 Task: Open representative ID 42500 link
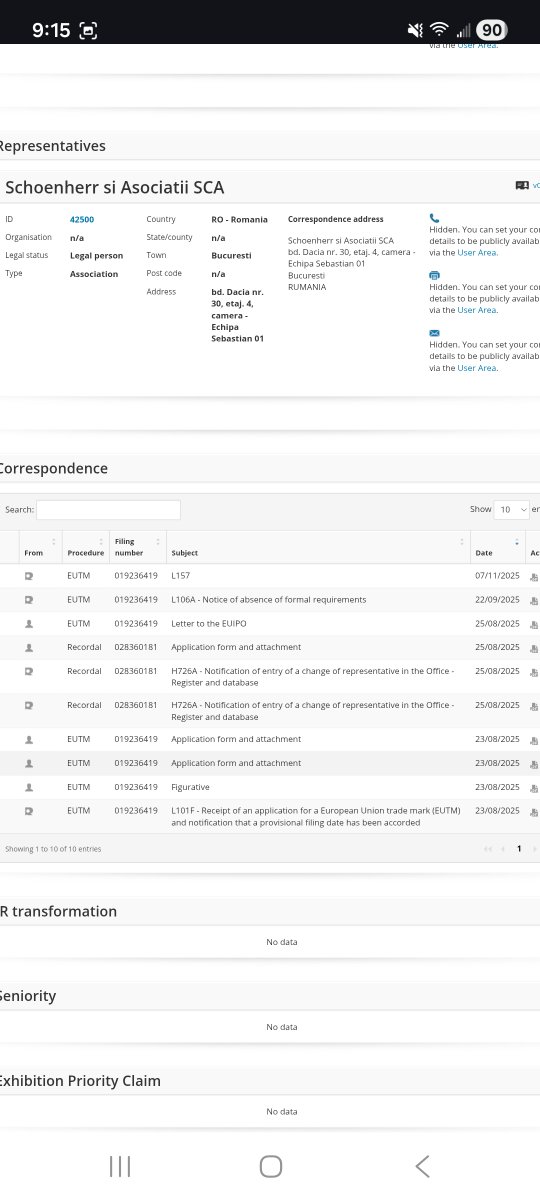(x=82, y=219)
